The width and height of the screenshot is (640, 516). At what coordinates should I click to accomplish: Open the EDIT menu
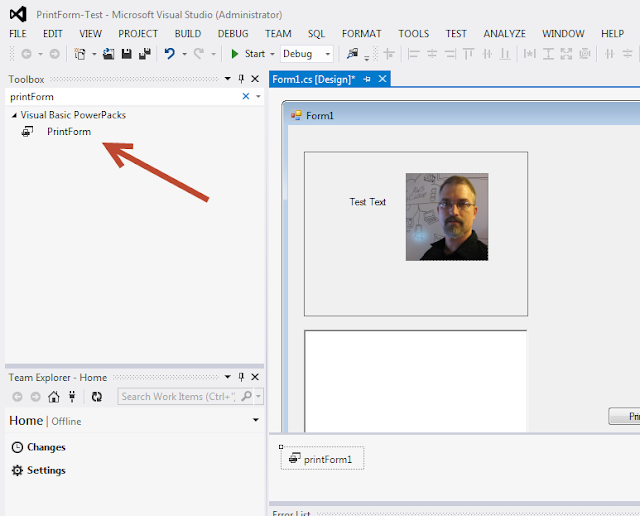(53, 33)
